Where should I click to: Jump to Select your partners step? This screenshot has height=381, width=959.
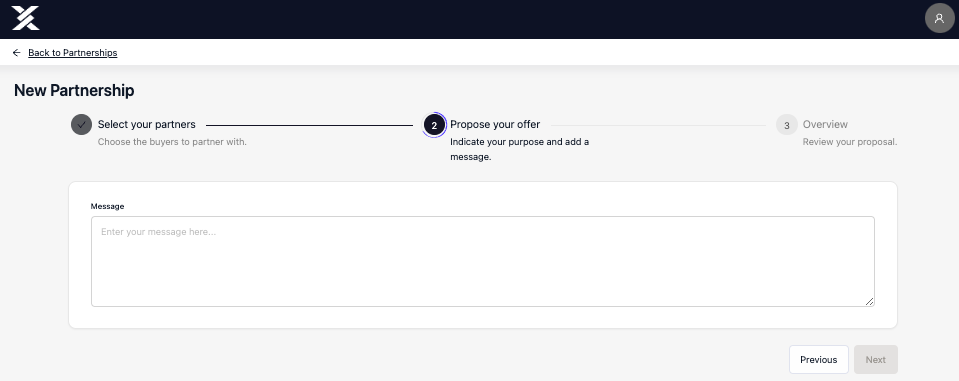[147, 124]
